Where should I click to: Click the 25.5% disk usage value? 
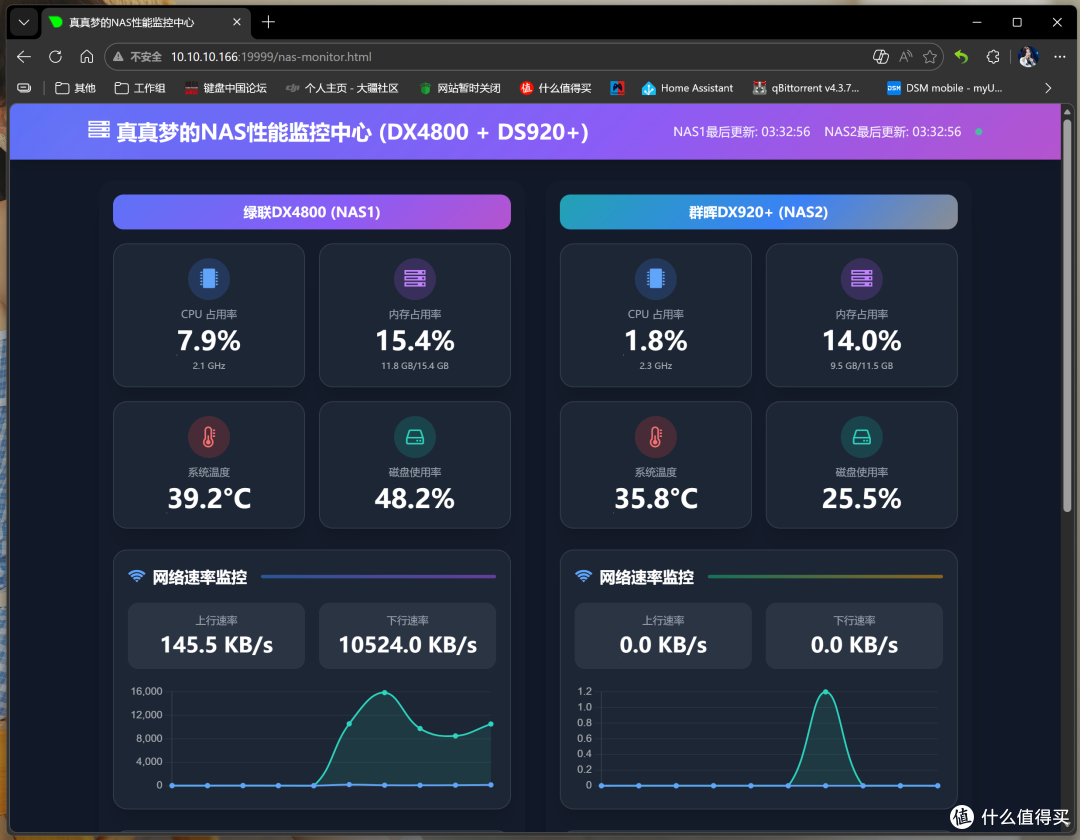pos(862,498)
